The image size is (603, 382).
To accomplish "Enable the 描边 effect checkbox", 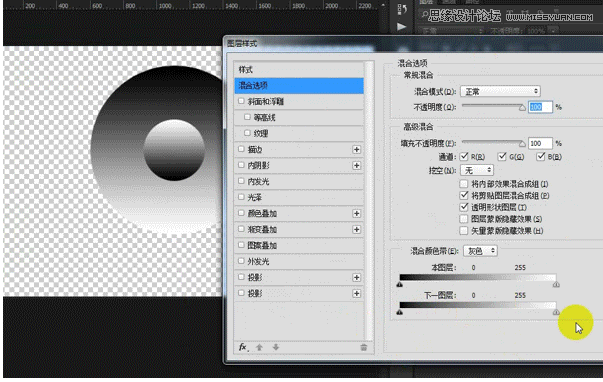I will coord(241,149).
